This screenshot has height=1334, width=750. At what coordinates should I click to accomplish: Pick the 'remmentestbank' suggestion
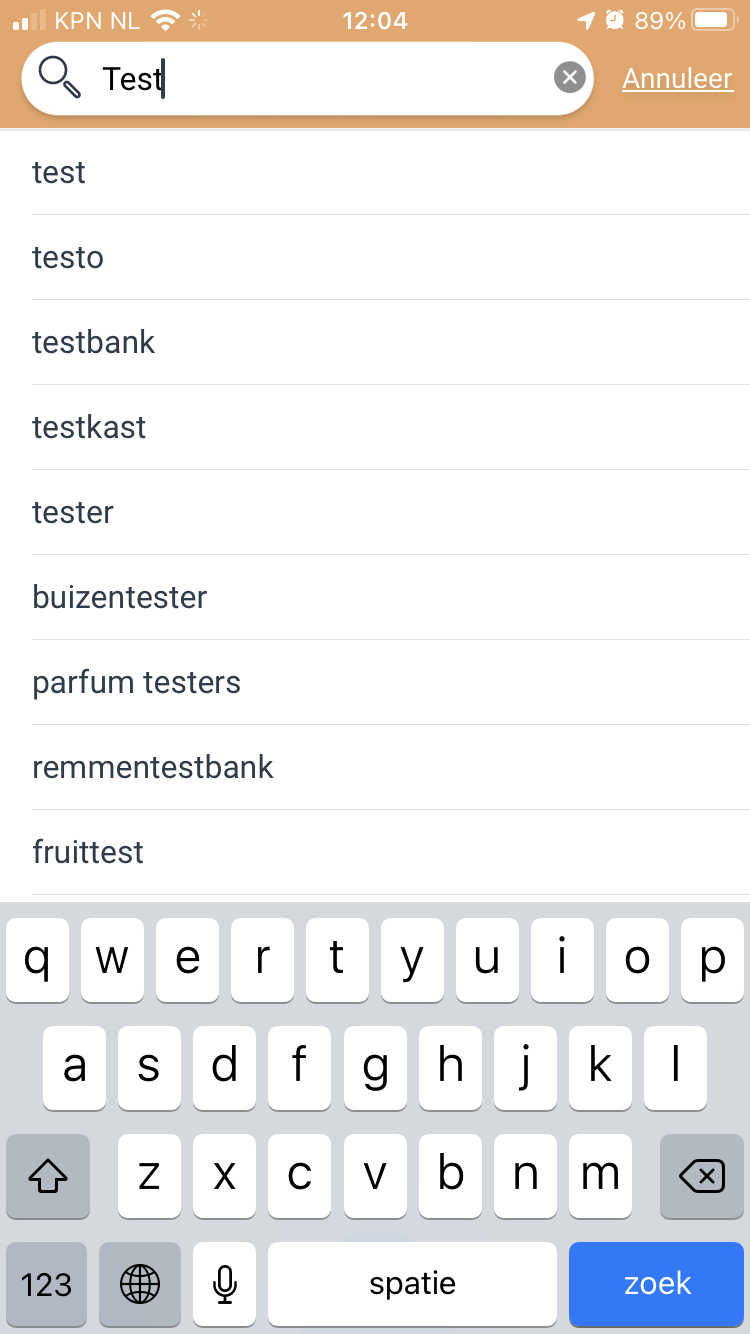(x=391, y=767)
